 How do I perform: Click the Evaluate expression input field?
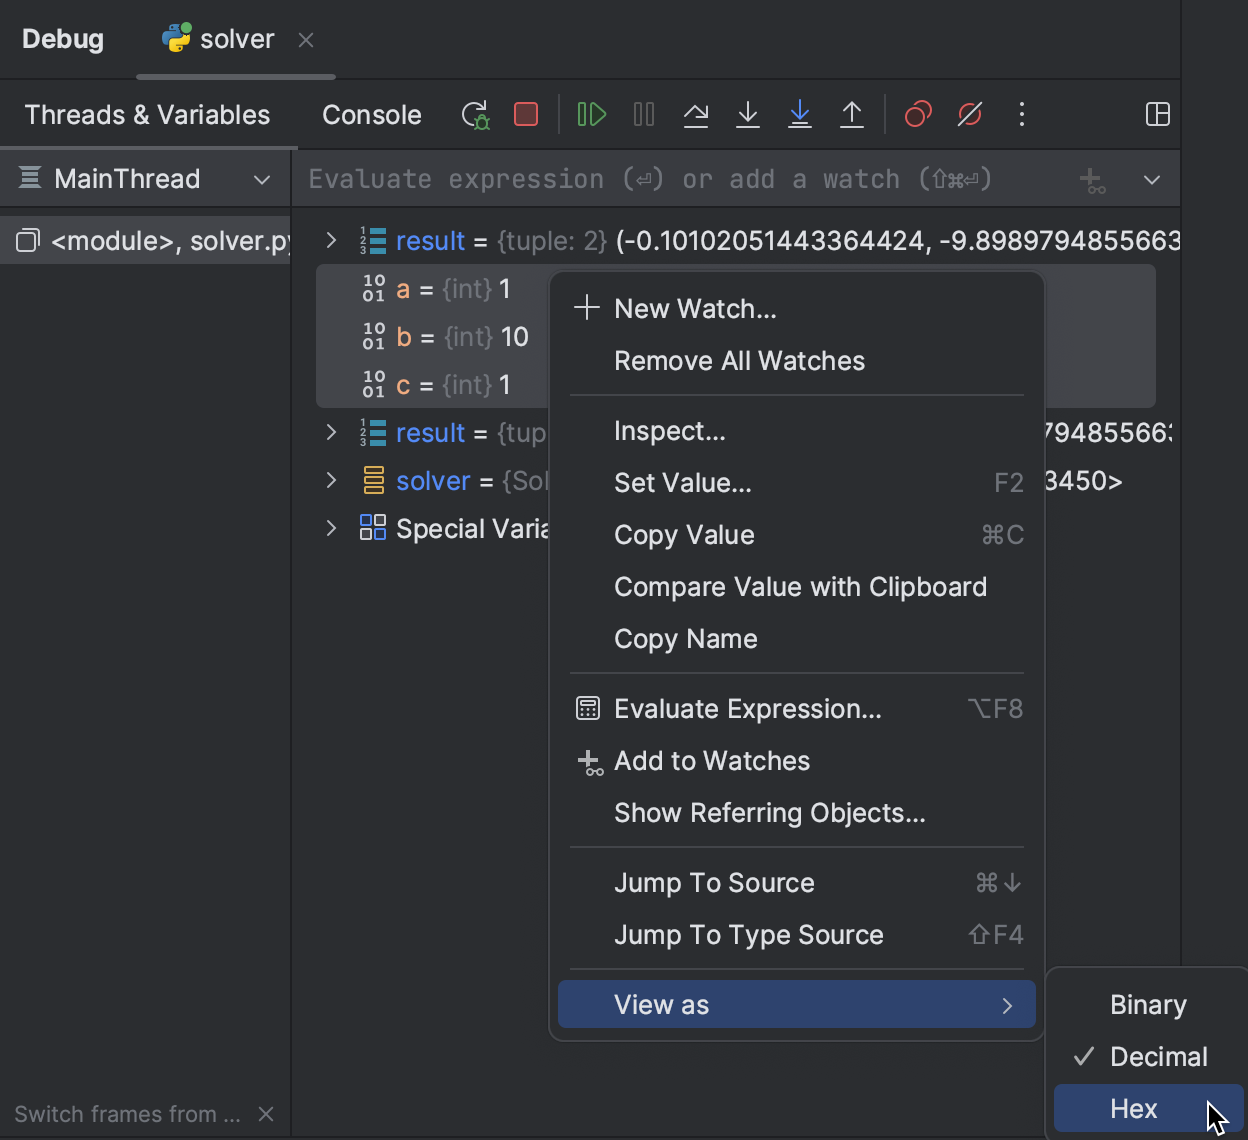[x=650, y=178]
